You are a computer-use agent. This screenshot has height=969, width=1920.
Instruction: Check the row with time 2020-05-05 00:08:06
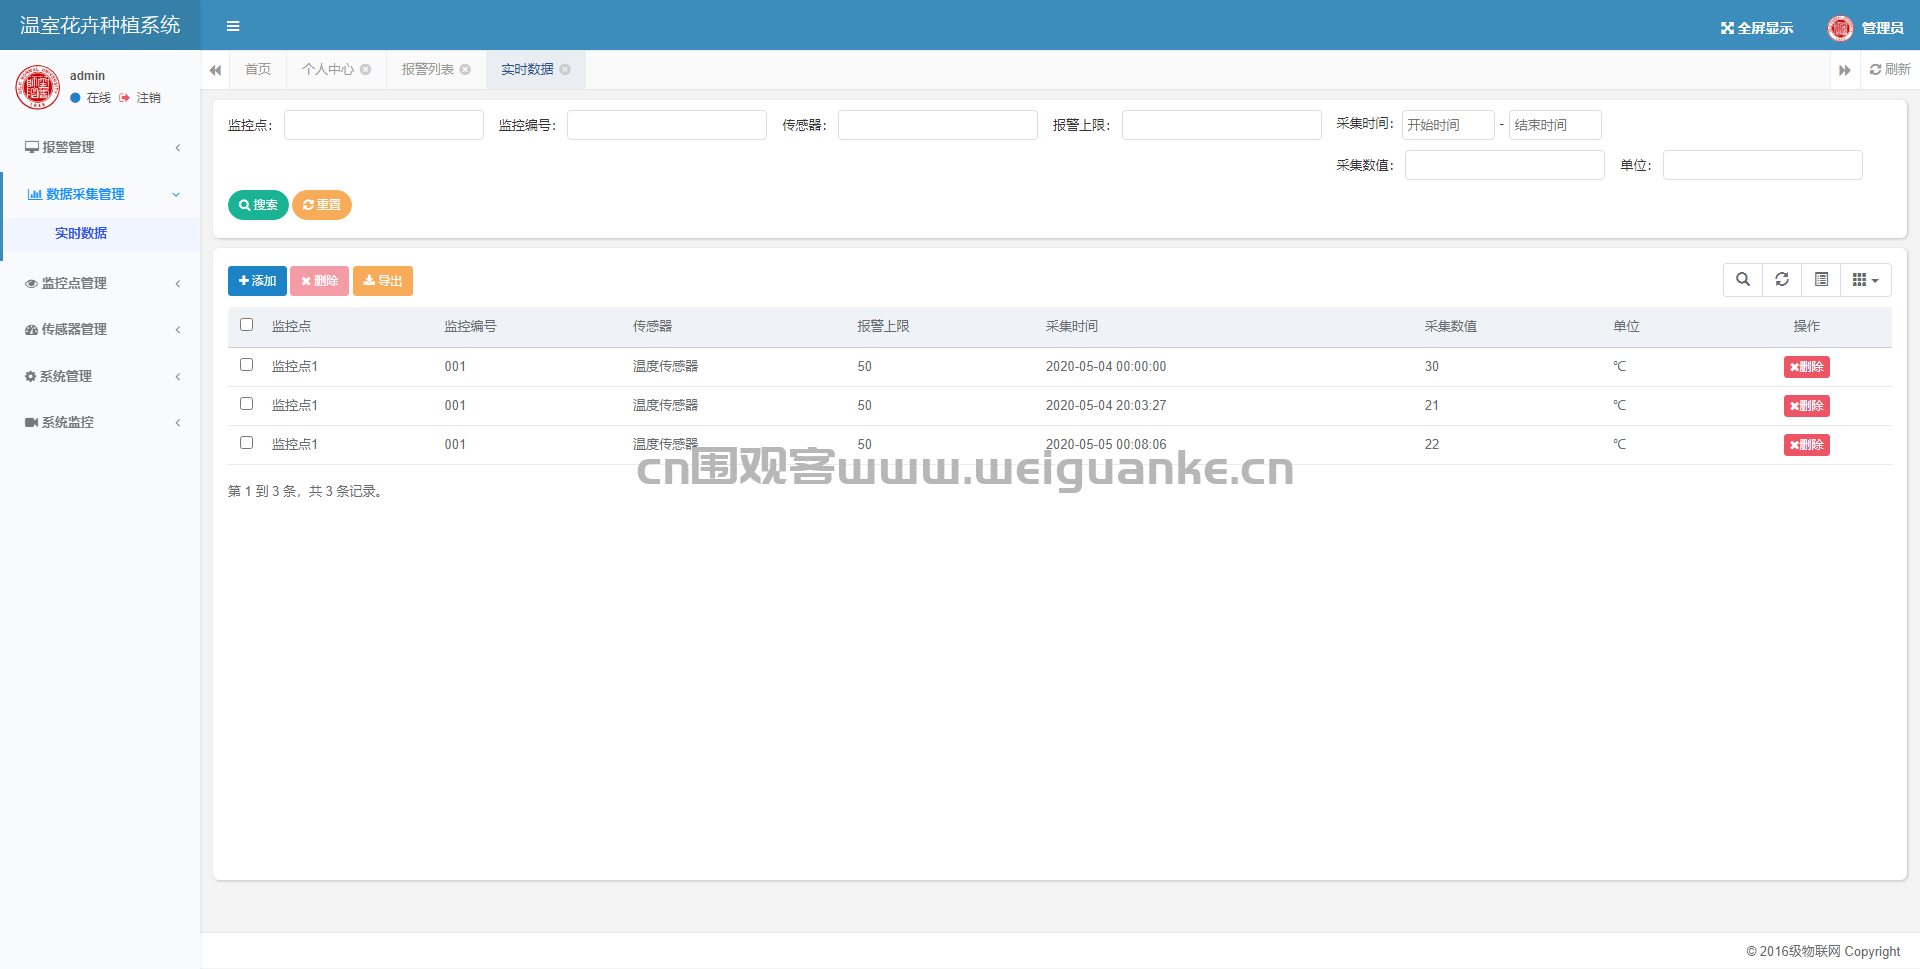[x=246, y=443]
